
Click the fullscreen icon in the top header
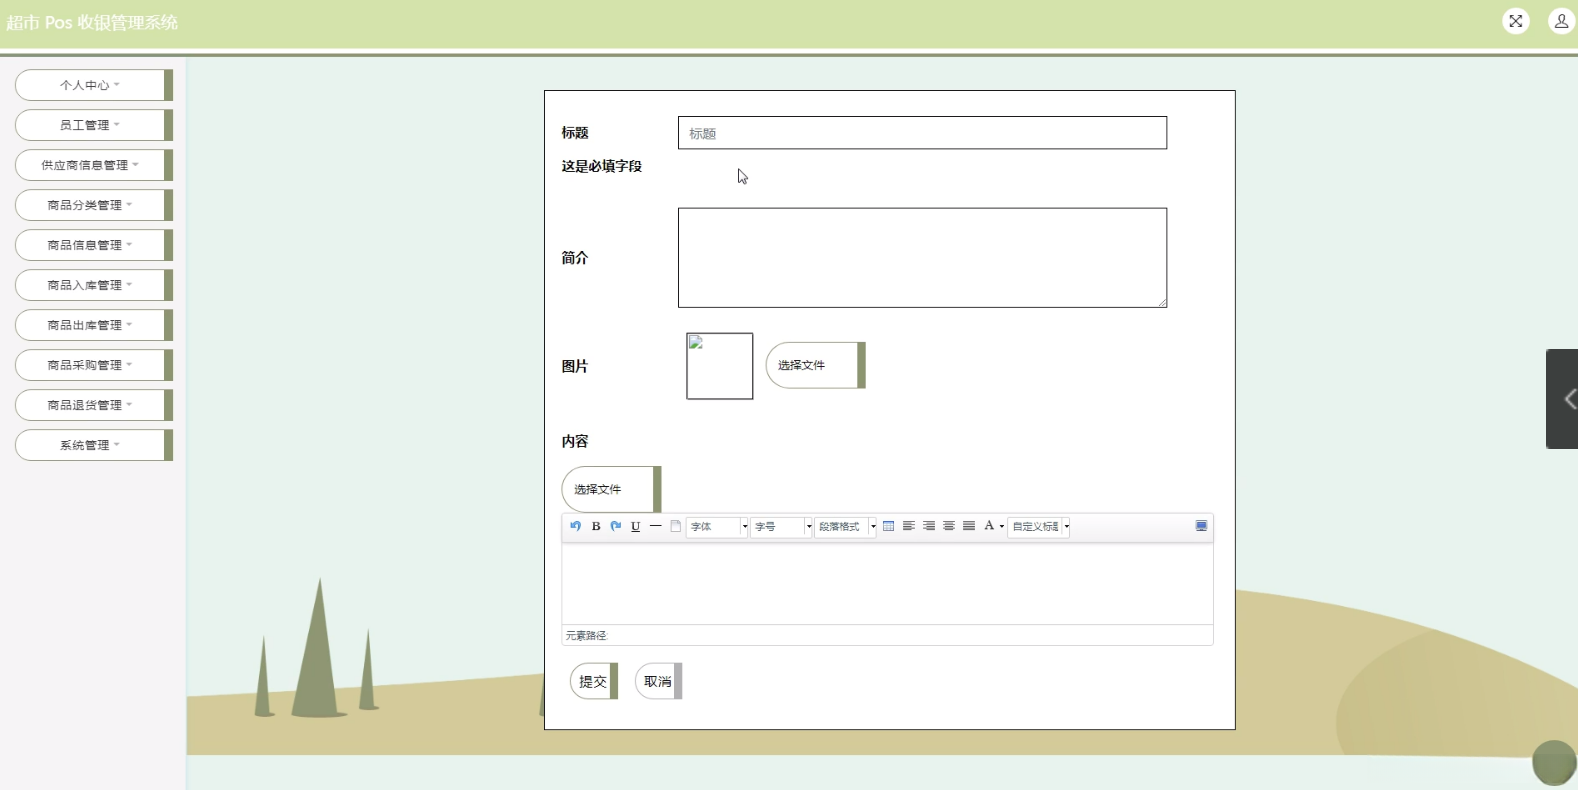pyautogui.click(x=1516, y=21)
